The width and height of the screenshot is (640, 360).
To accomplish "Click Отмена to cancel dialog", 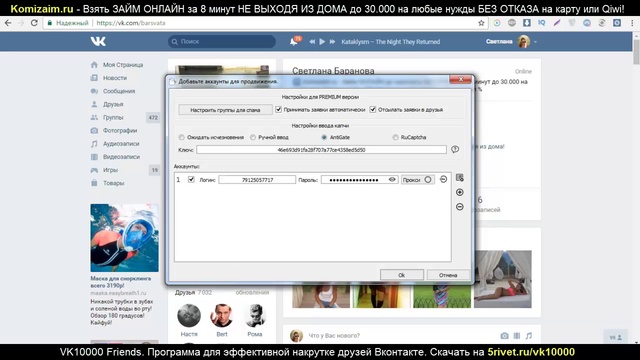I will click(448, 275).
